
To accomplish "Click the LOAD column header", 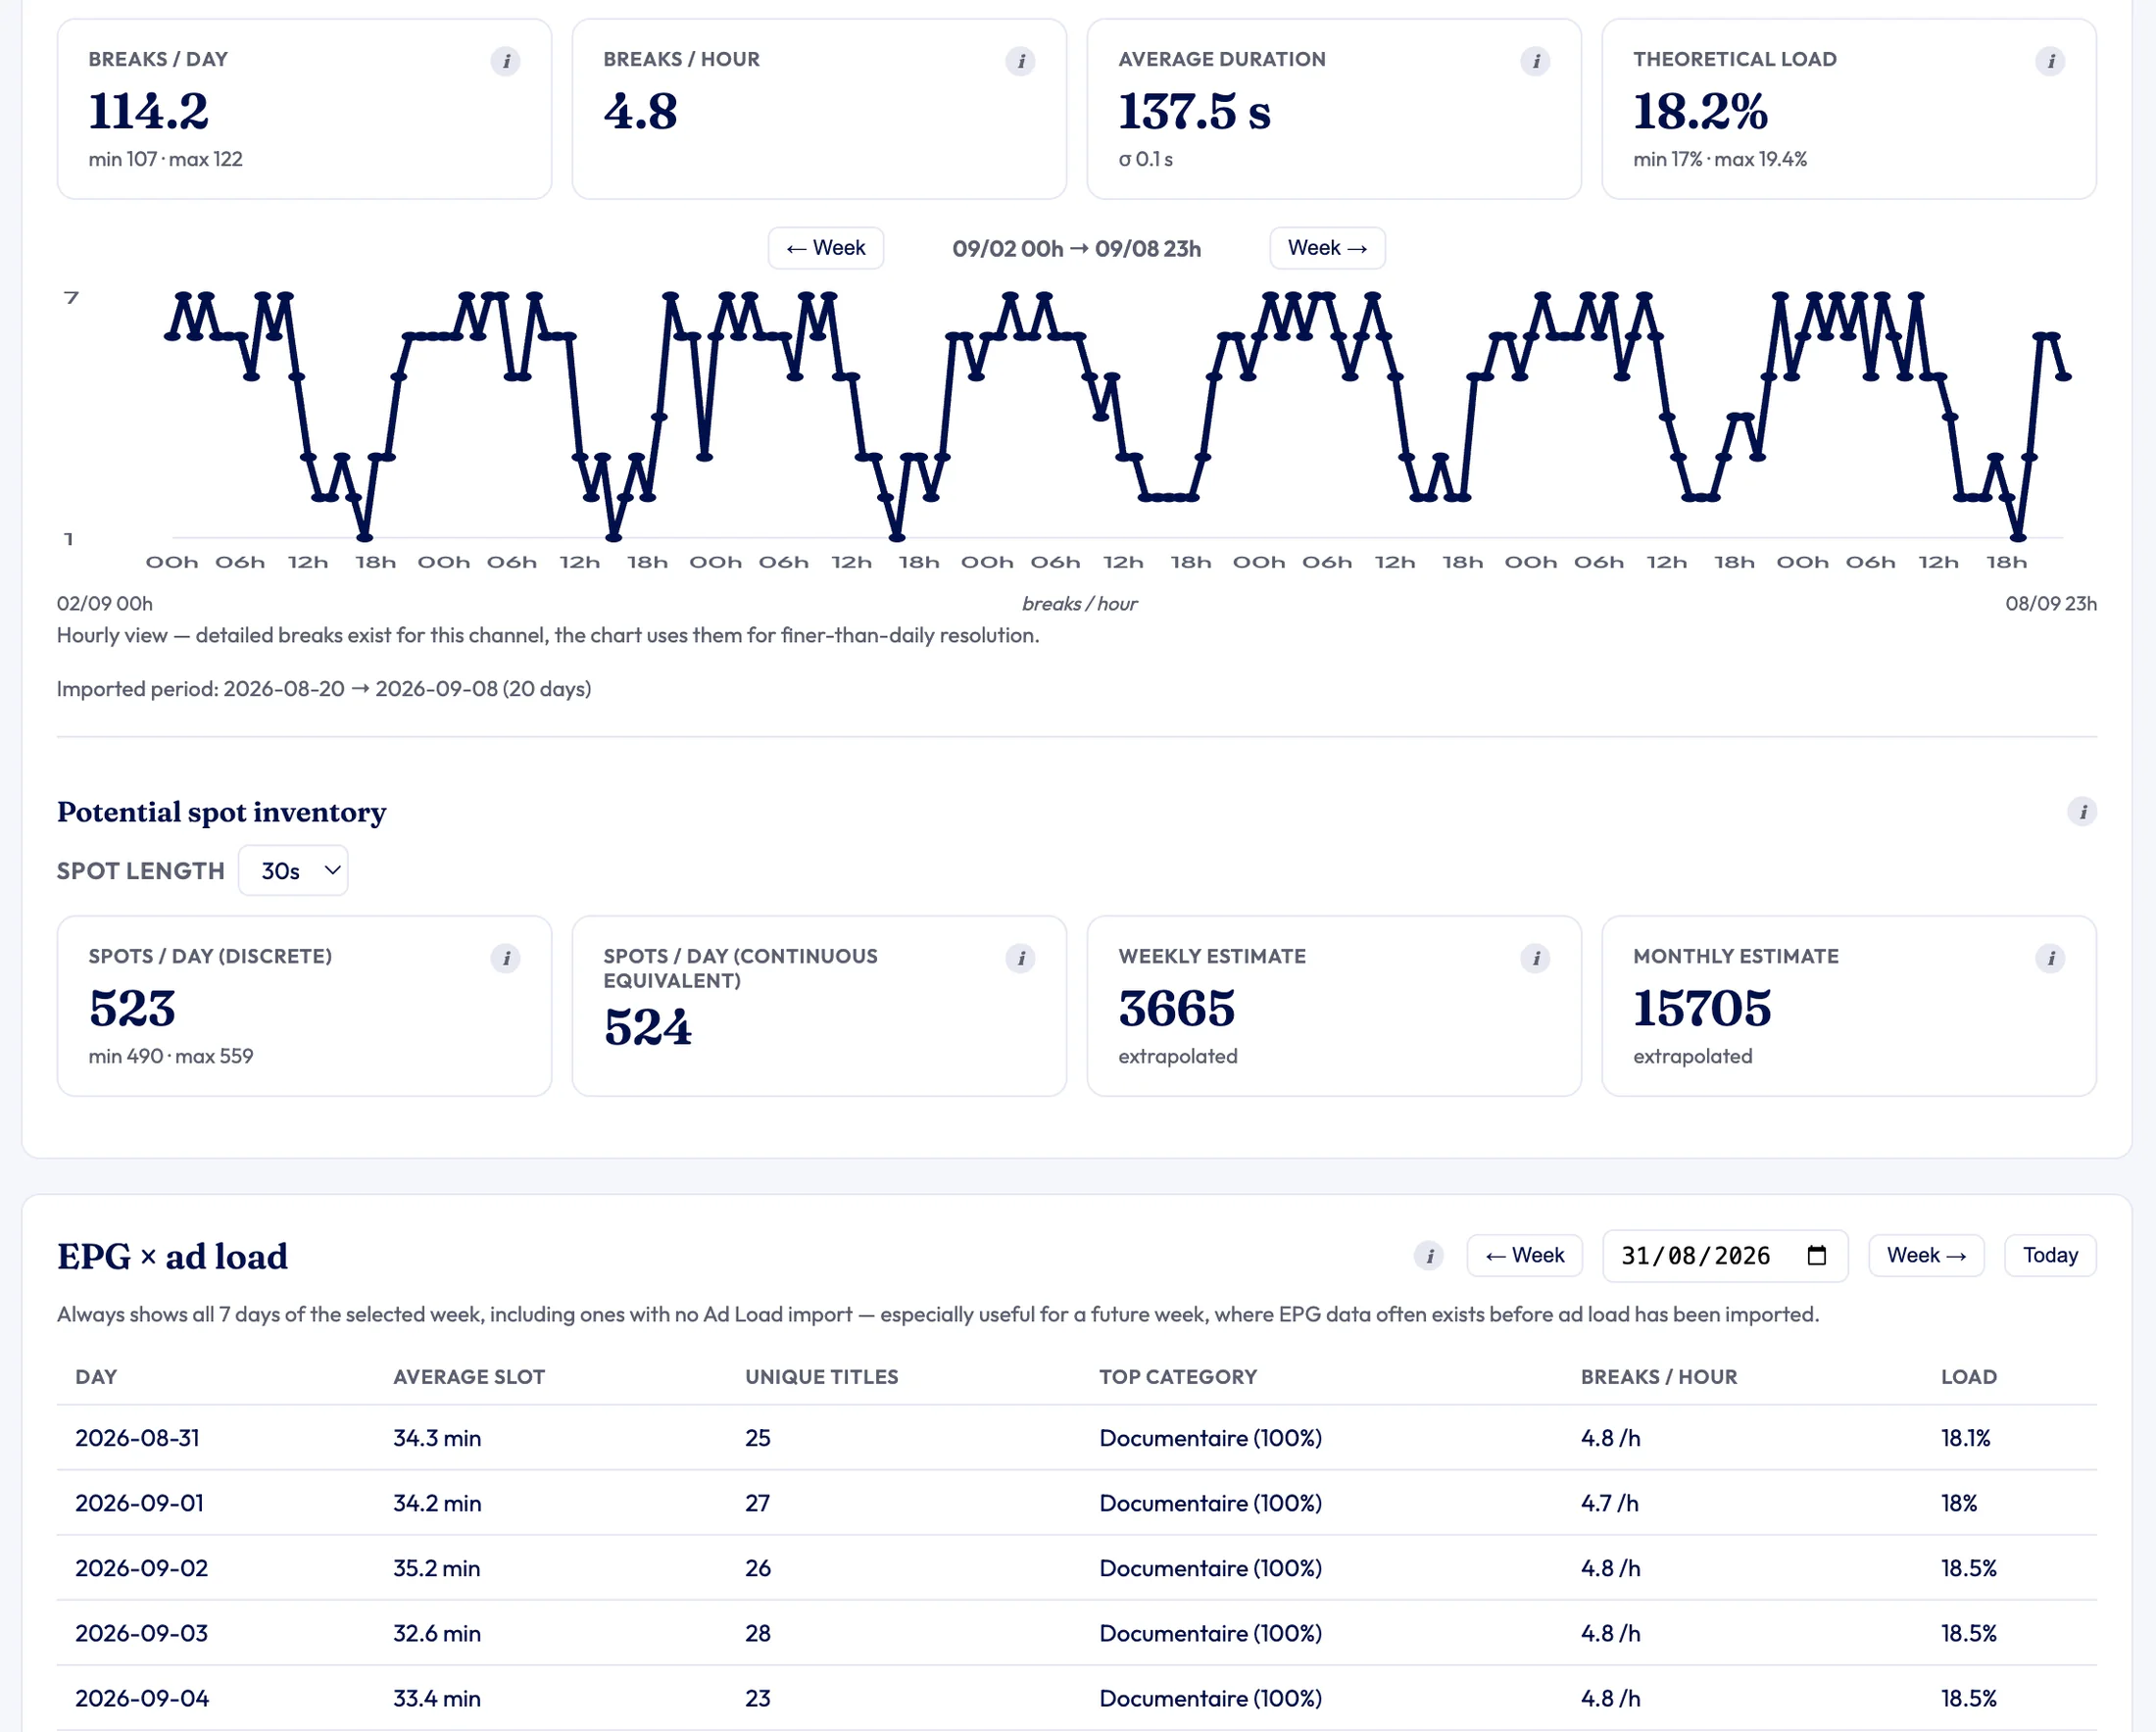I will click(1968, 1376).
